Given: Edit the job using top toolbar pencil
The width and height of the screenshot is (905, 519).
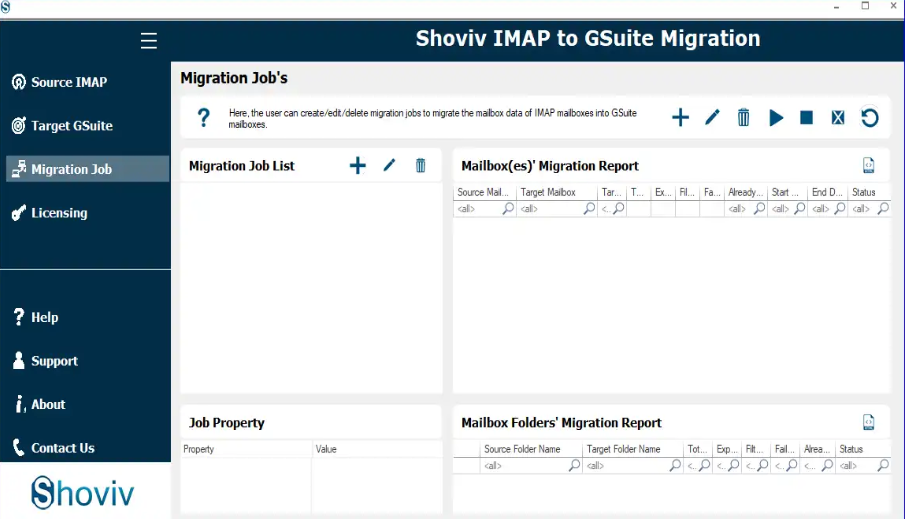Looking at the screenshot, I should coord(712,118).
